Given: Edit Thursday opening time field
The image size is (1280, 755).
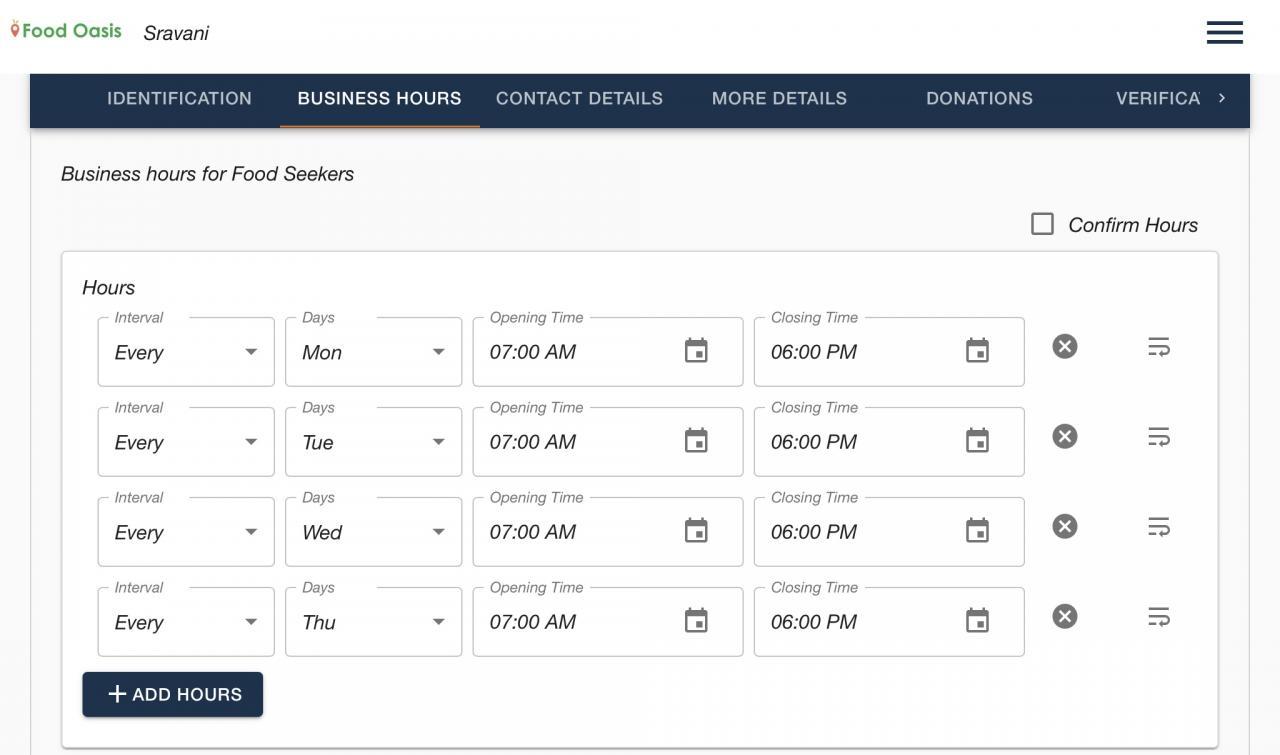Looking at the screenshot, I should (608, 622).
